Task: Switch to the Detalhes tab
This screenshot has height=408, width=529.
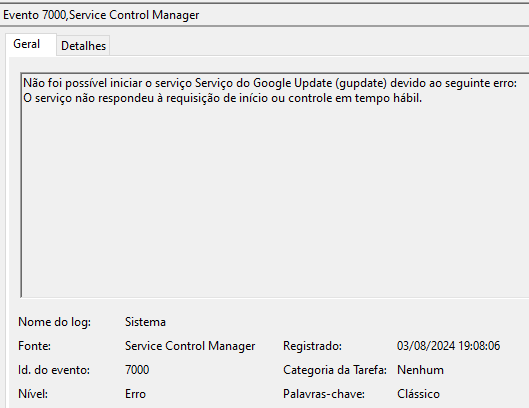Action: [x=83, y=46]
